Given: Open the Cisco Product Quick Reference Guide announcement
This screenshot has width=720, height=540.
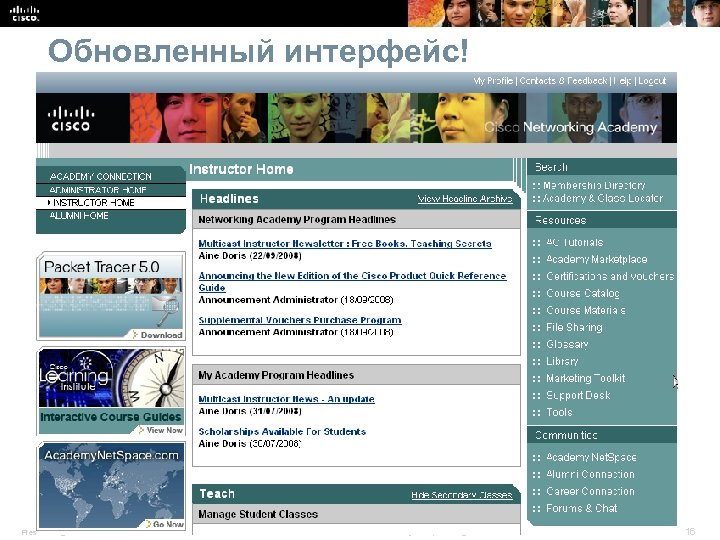Looking at the screenshot, I should point(352,281).
